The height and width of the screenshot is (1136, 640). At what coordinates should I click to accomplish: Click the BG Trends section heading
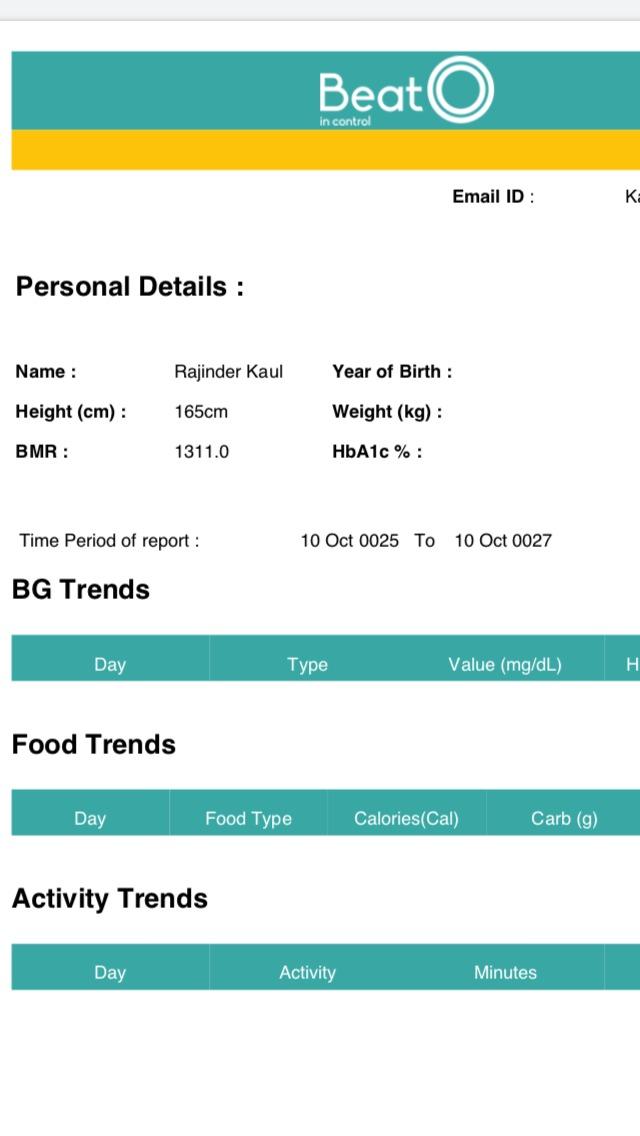(x=81, y=590)
